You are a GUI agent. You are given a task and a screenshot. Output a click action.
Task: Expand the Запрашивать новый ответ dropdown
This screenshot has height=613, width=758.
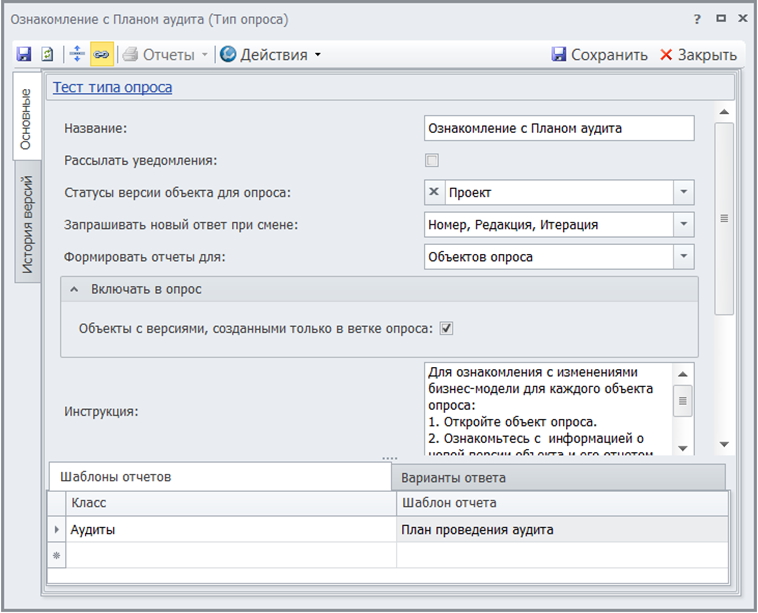click(x=683, y=225)
